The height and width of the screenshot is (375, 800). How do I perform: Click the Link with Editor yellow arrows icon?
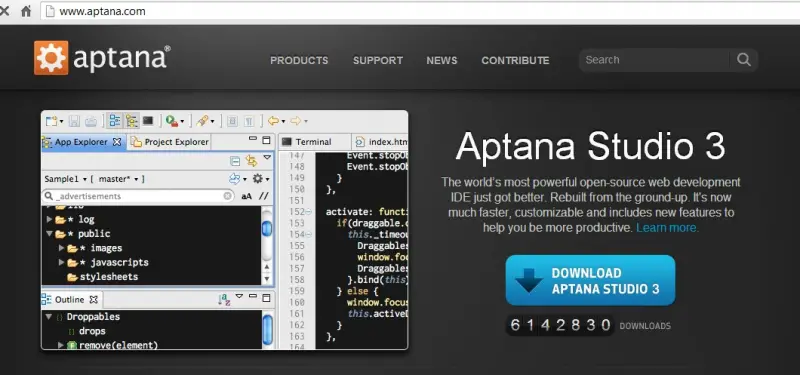(252, 161)
